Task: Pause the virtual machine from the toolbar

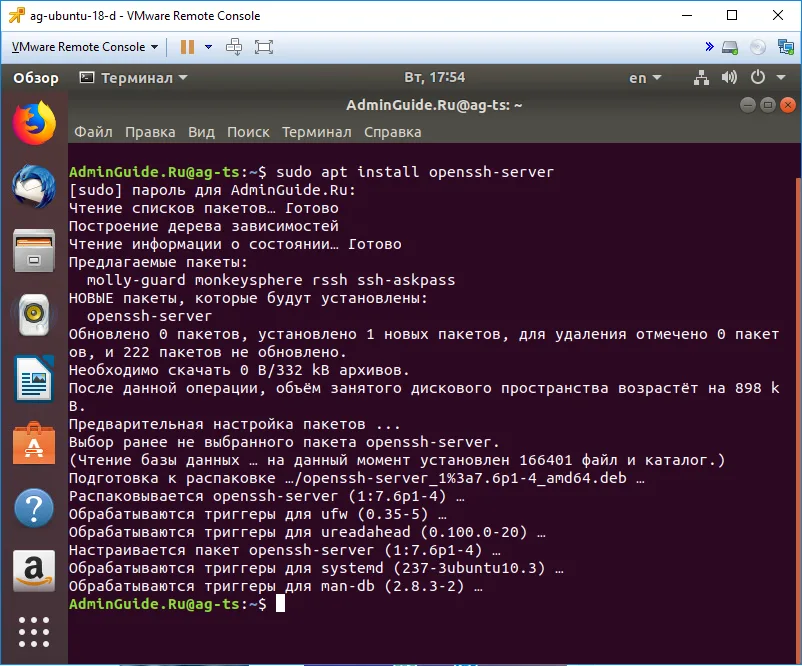Action: click(x=187, y=47)
